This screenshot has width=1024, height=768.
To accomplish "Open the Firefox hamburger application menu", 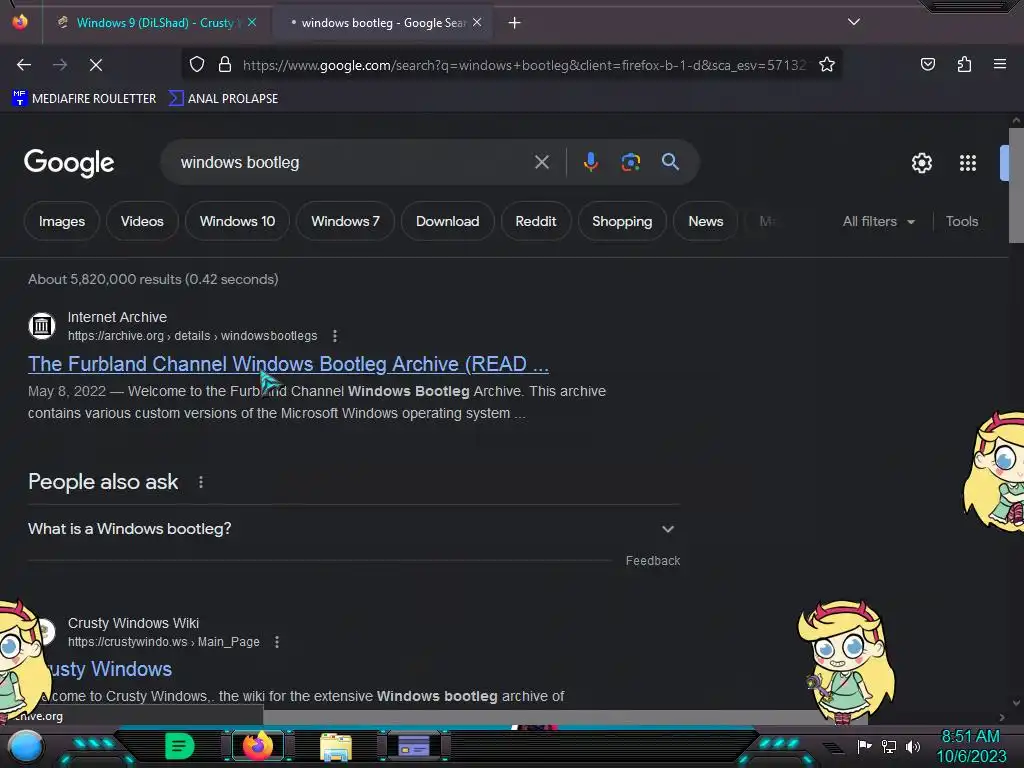I will 1000,64.
